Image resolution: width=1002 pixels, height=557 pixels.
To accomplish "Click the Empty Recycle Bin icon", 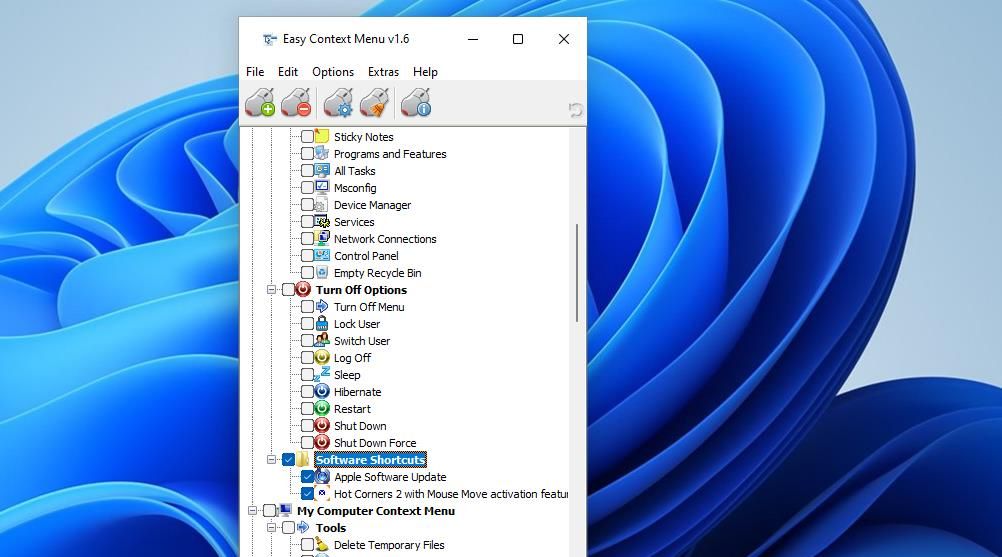I will pyautogui.click(x=322, y=273).
